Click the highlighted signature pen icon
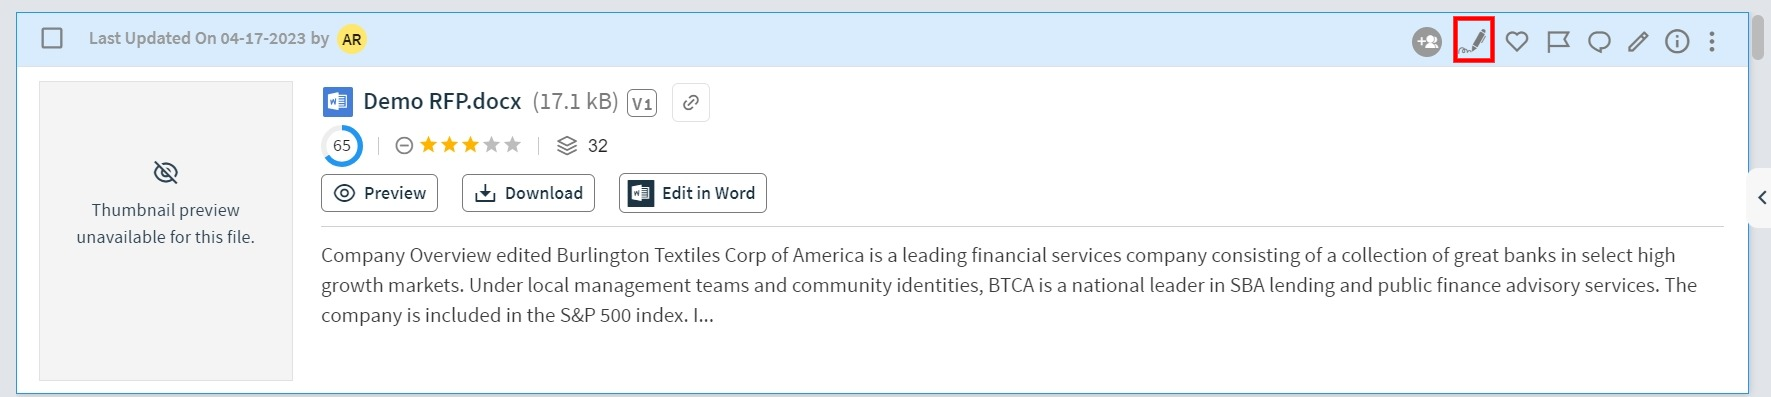The height and width of the screenshot is (397, 1771). click(1474, 41)
